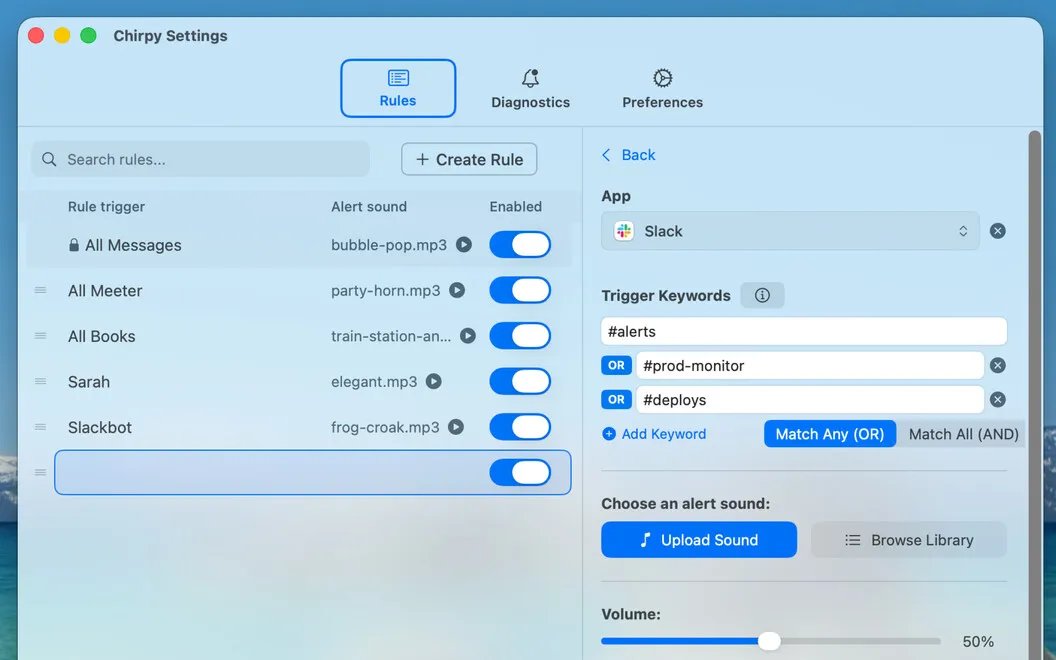The image size is (1056, 660).
Task: Play the party-horn.mp3 sound preview
Action: coord(457,290)
